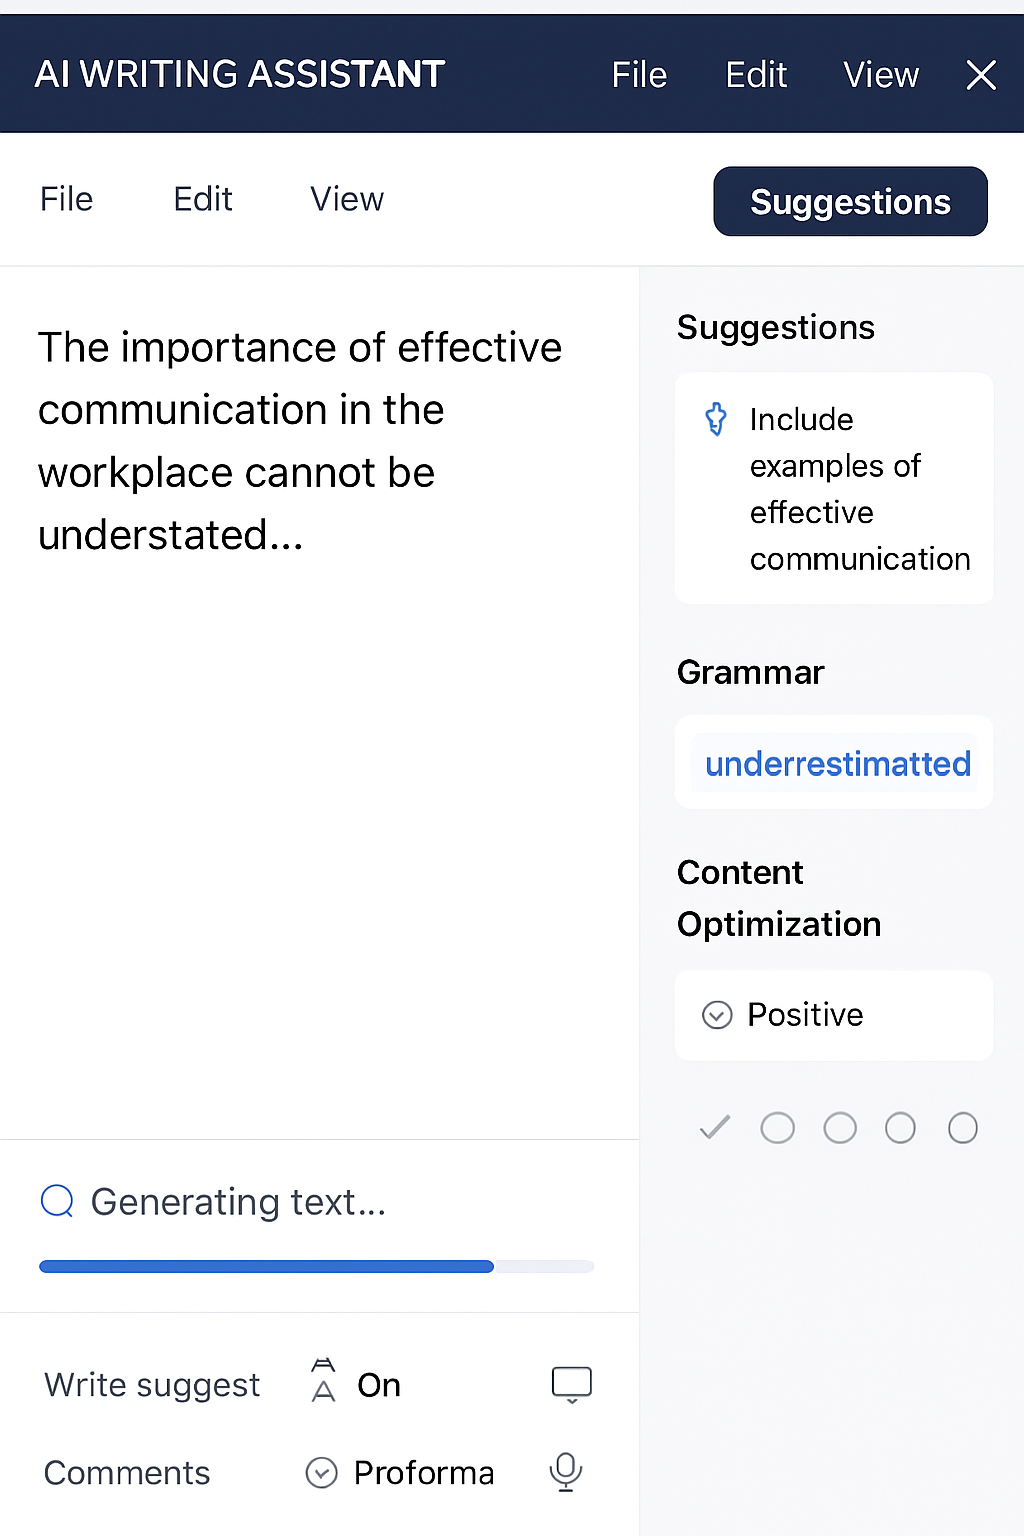Select the first radio circle after the checkmark
The height and width of the screenshot is (1536, 1024).
click(778, 1128)
